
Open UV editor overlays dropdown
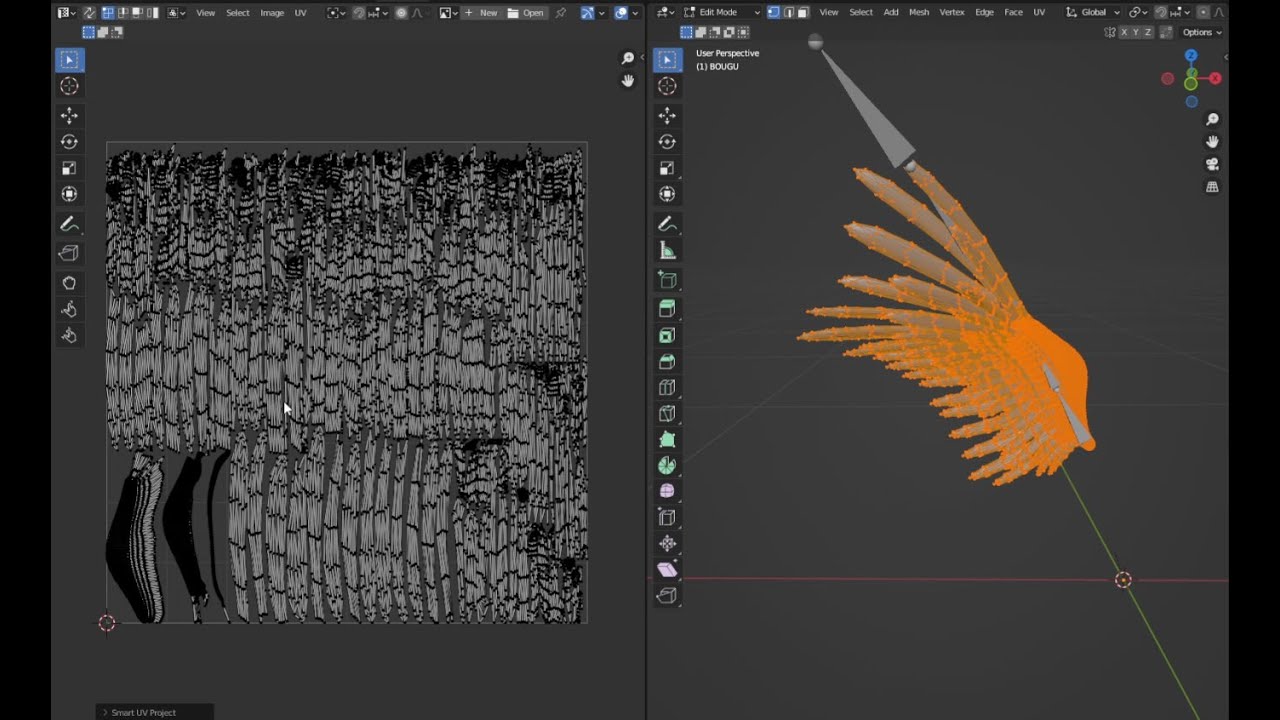[635, 13]
